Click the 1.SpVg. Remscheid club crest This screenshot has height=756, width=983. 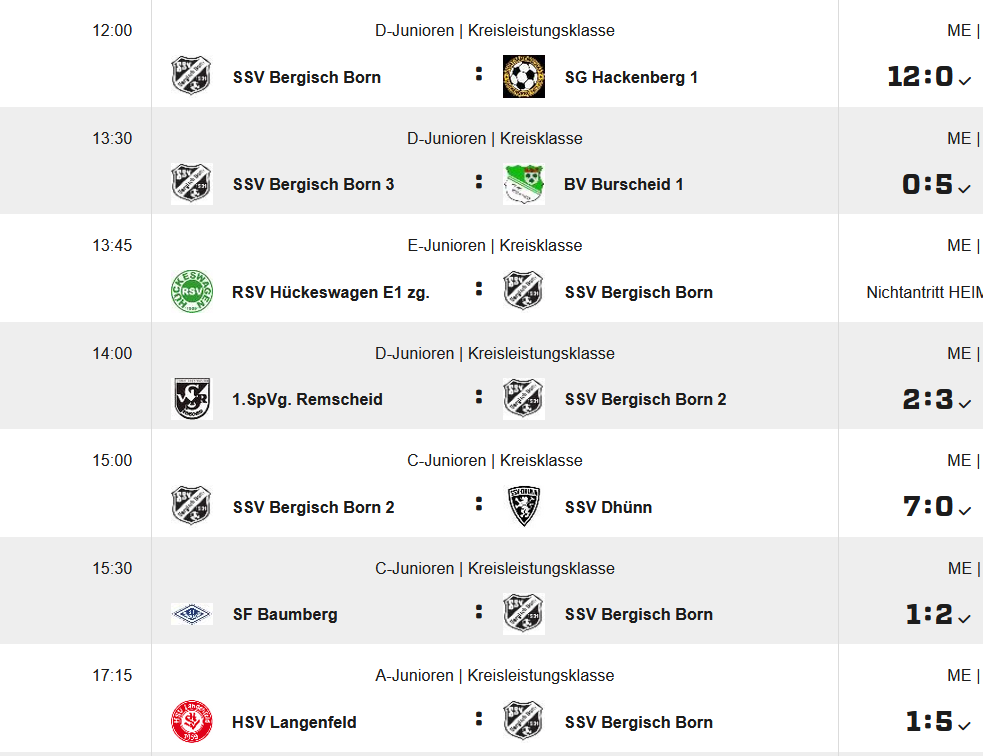[191, 399]
